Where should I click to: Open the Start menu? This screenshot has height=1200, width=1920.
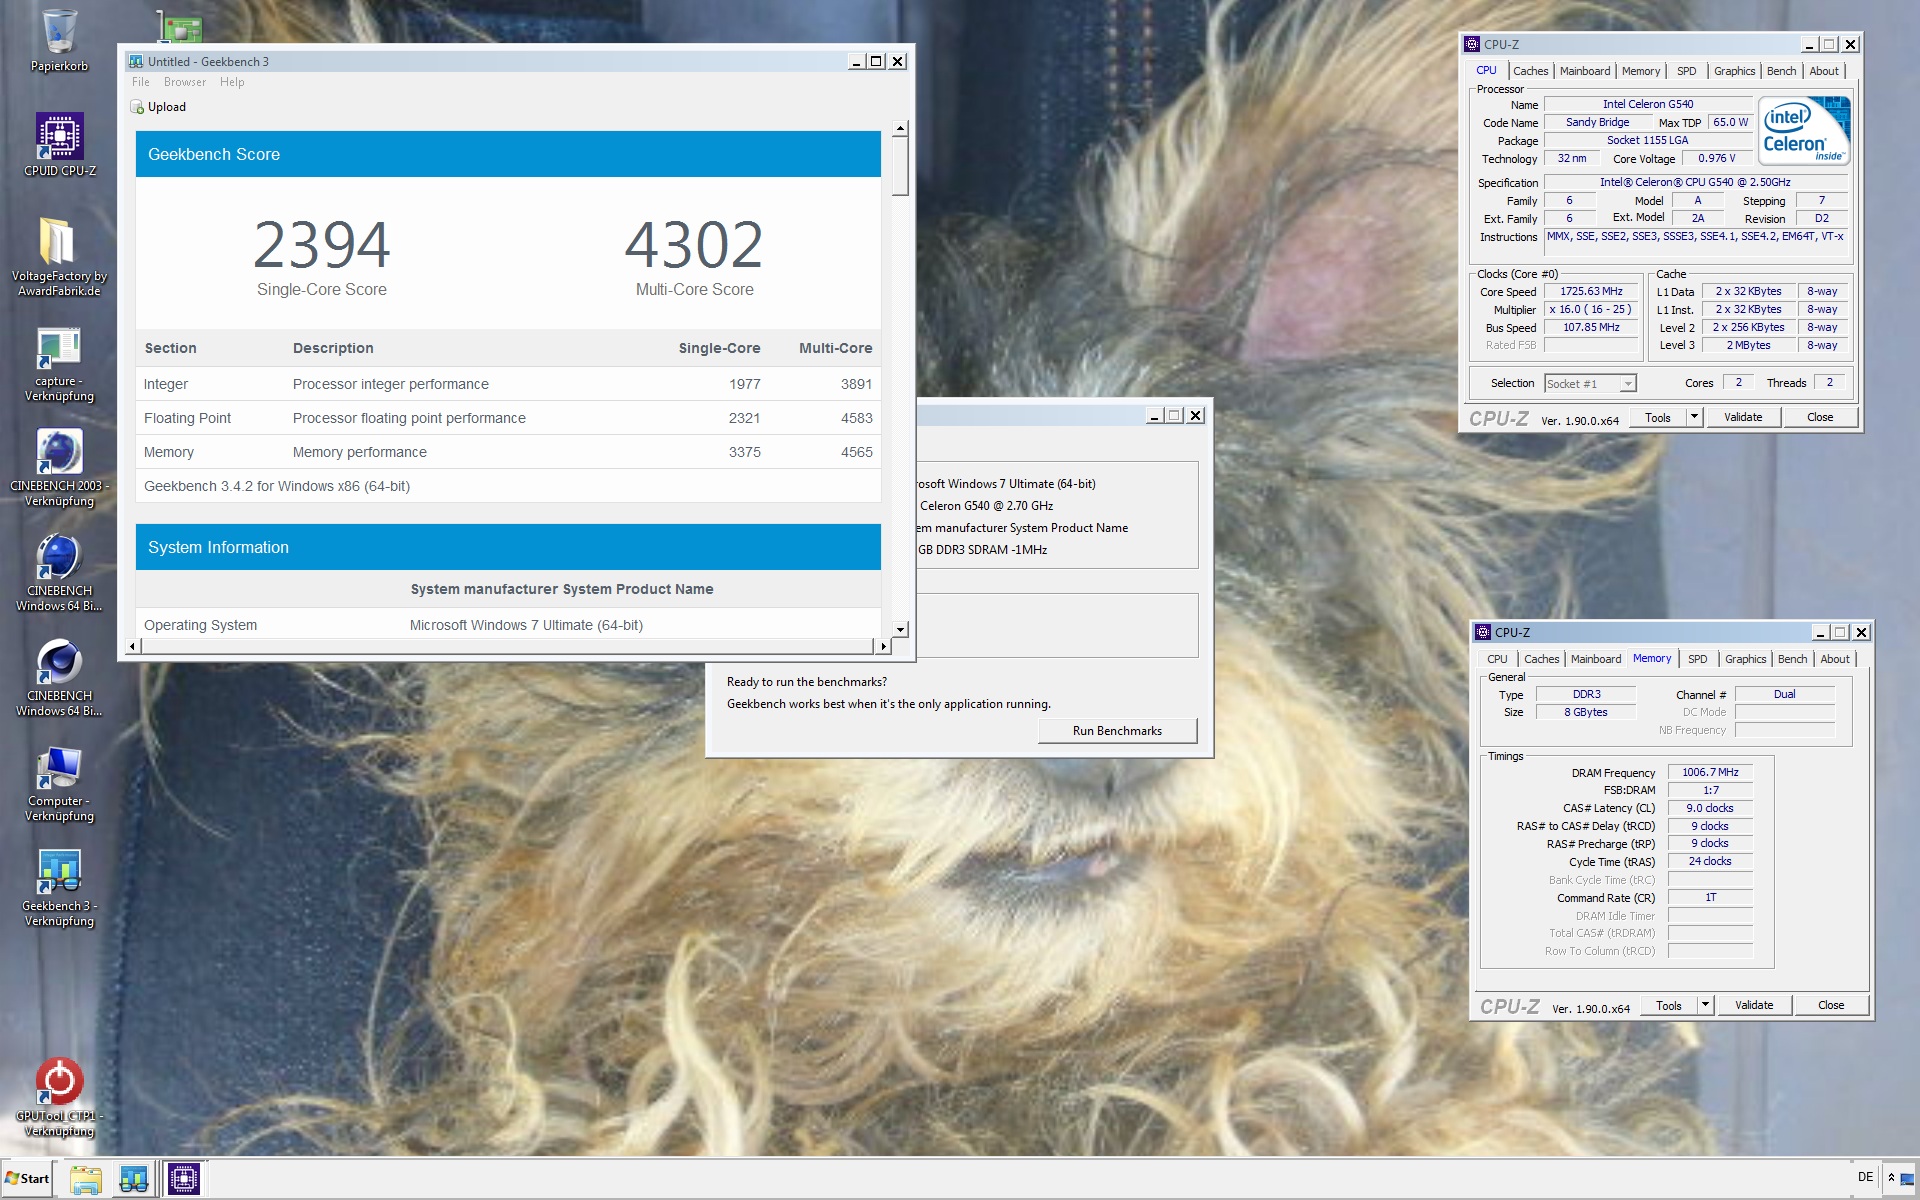pyautogui.click(x=27, y=1179)
